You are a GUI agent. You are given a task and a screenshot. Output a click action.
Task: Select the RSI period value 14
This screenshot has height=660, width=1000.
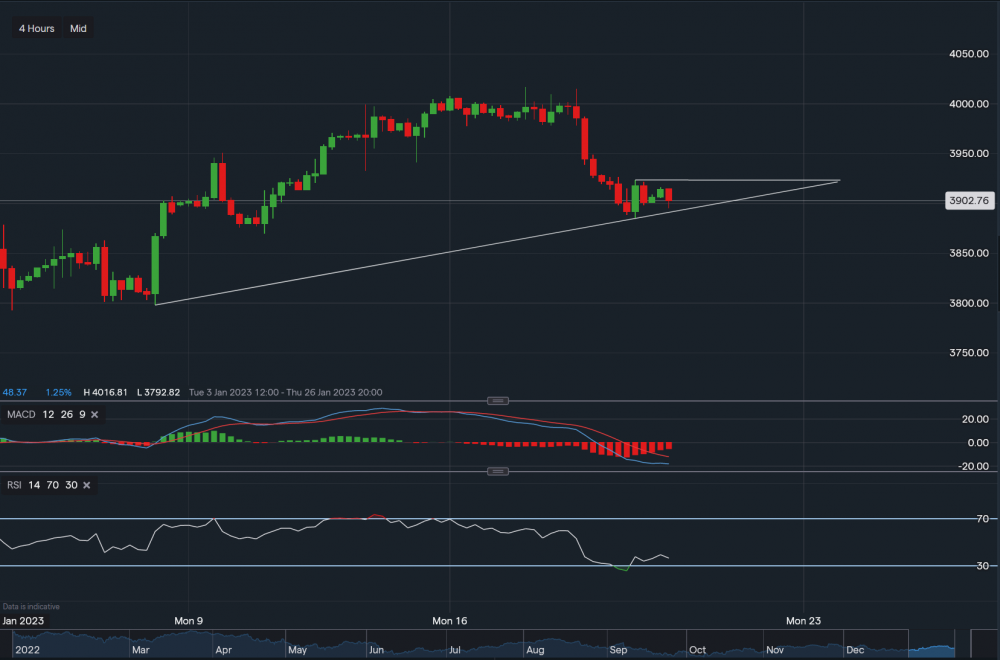click(34, 485)
